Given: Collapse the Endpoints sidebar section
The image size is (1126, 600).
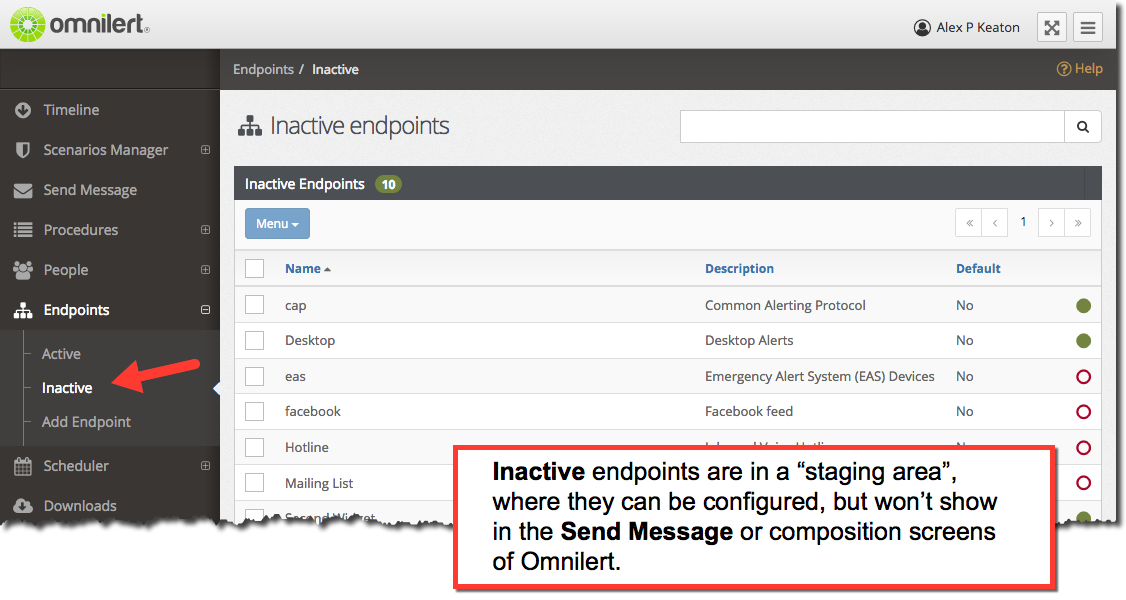Looking at the screenshot, I should tap(205, 310).
